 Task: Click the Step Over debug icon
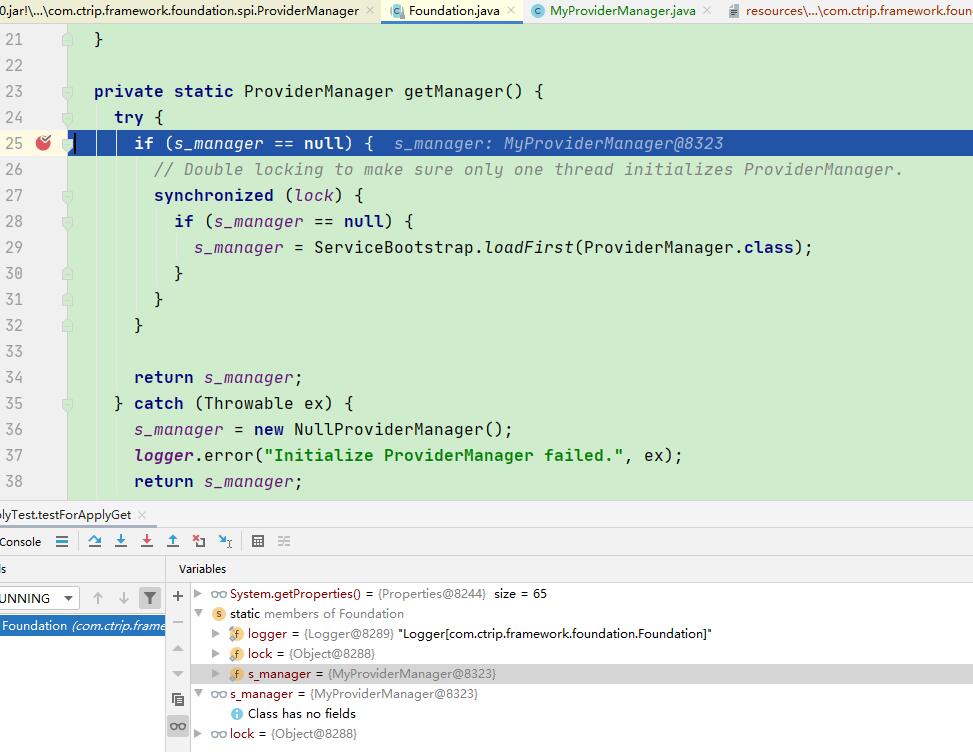[95, 541]
